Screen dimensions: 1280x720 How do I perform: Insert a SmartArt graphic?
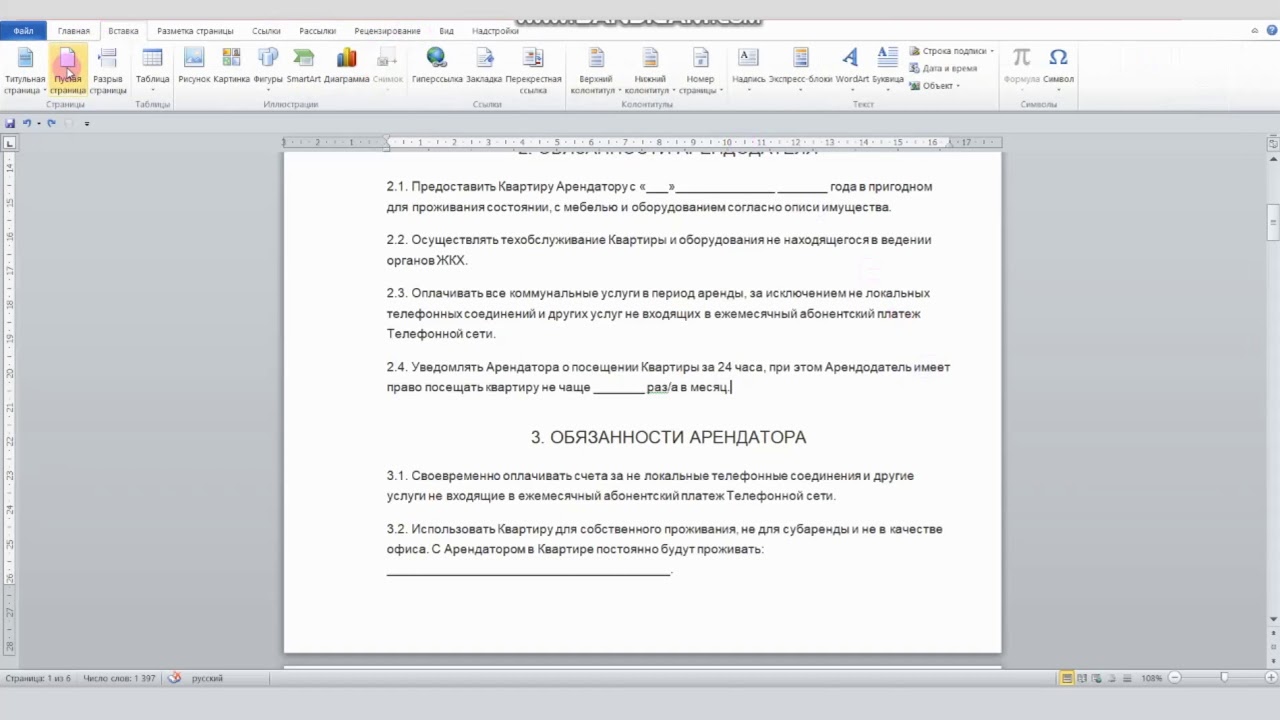tap(303, 66)
